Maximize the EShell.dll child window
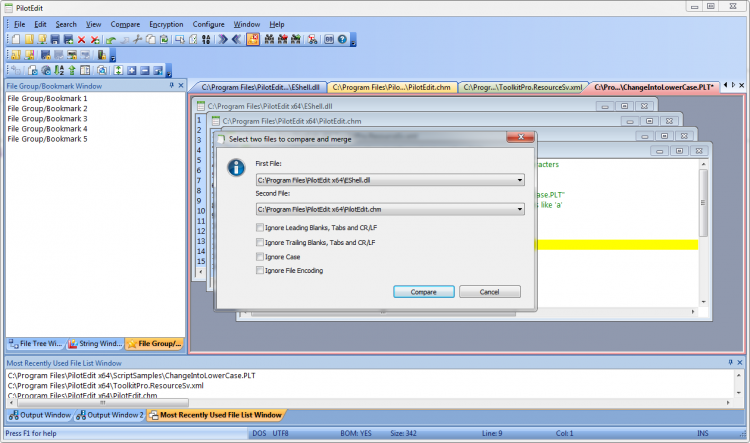Screen dimensions: 750x443 [x=624, y=106]
